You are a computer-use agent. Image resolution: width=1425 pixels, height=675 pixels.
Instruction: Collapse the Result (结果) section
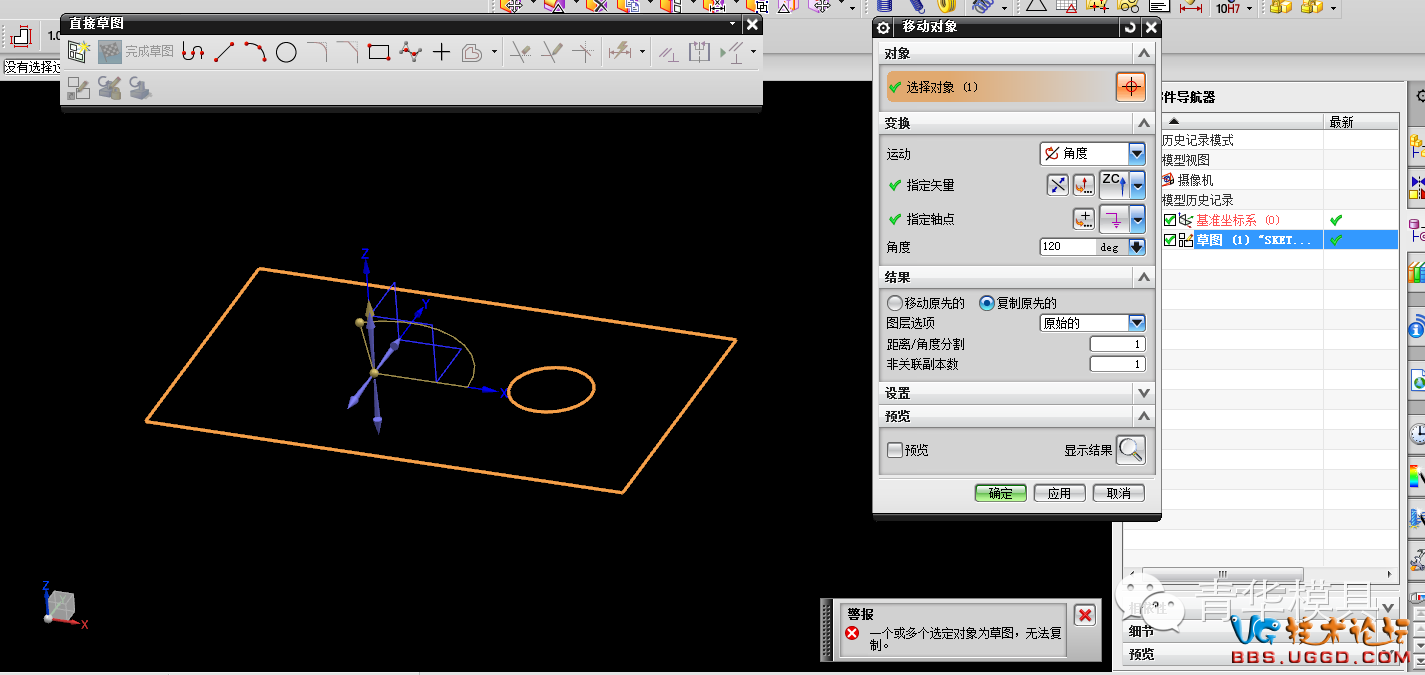pyautogui.click(x=1144, y=277)
